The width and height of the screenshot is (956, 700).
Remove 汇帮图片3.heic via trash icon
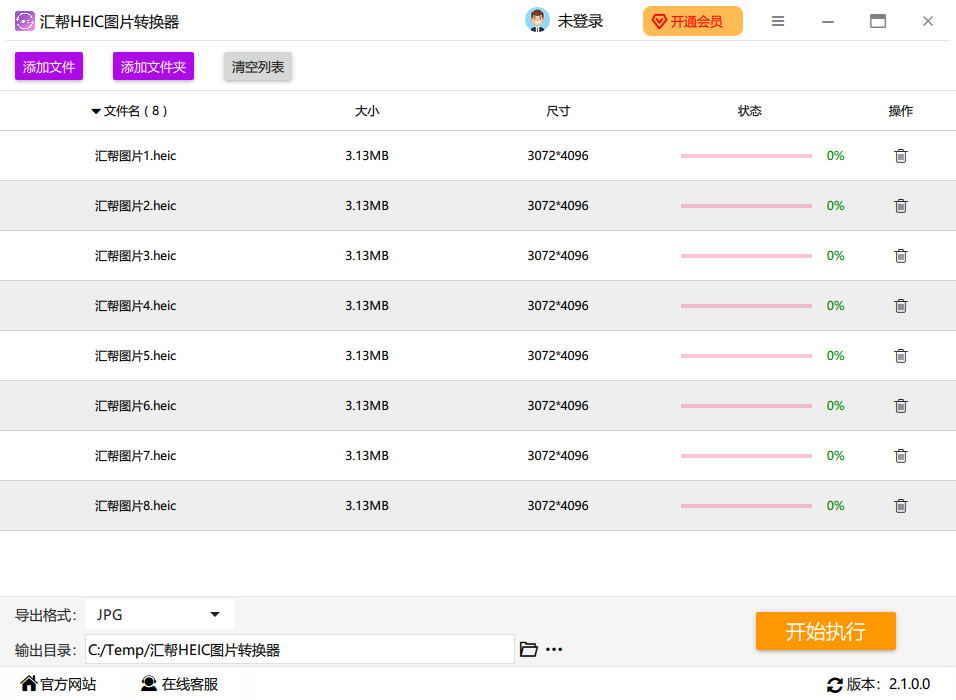pos(900,256)
